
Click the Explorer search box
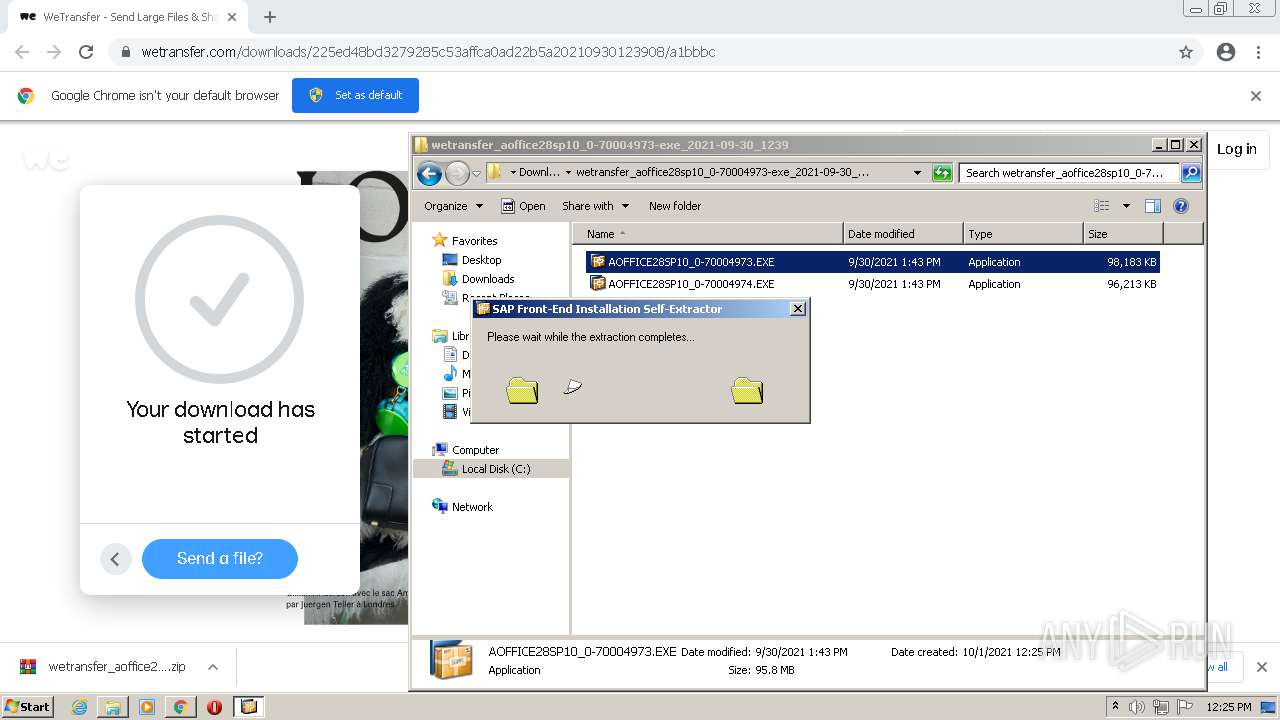point(1069,173)
